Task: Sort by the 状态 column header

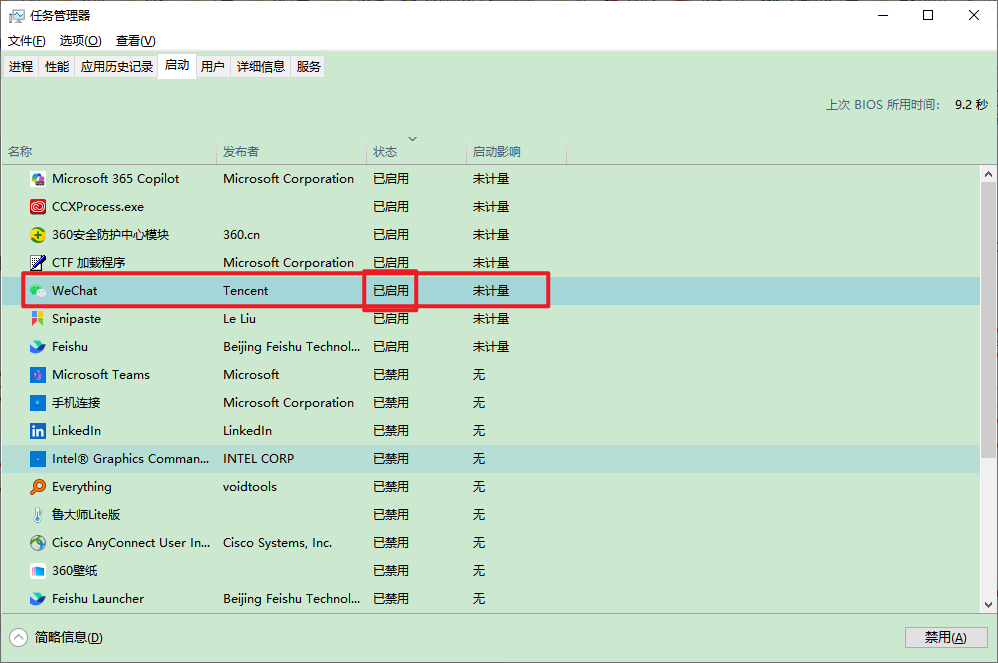Action: click(x=417, y=150)
